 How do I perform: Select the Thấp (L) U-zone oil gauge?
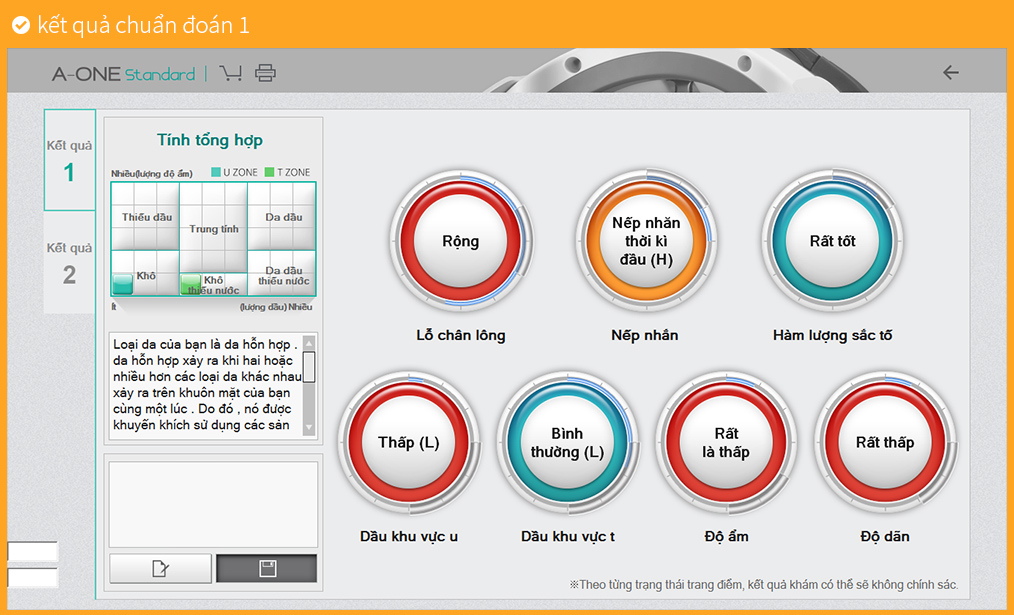point(409,443)
